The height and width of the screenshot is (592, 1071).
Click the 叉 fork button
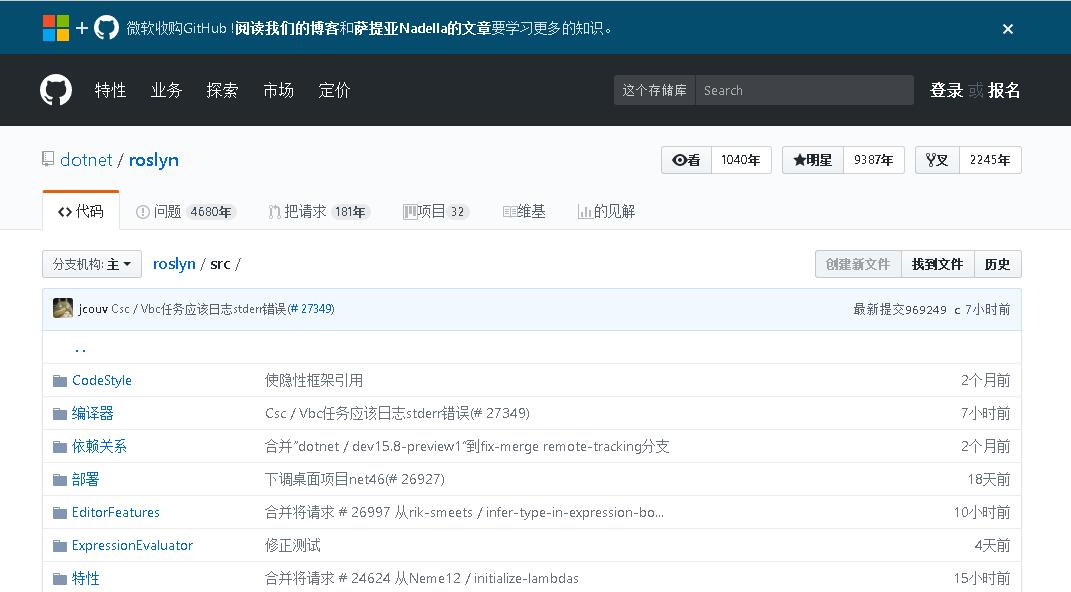click(x=938, y=160)
